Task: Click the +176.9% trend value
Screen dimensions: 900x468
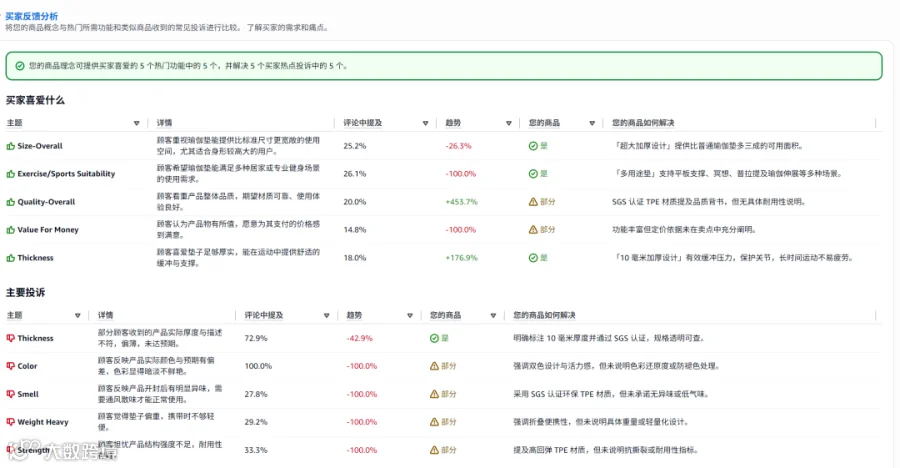Action: (x=461, y=258)
